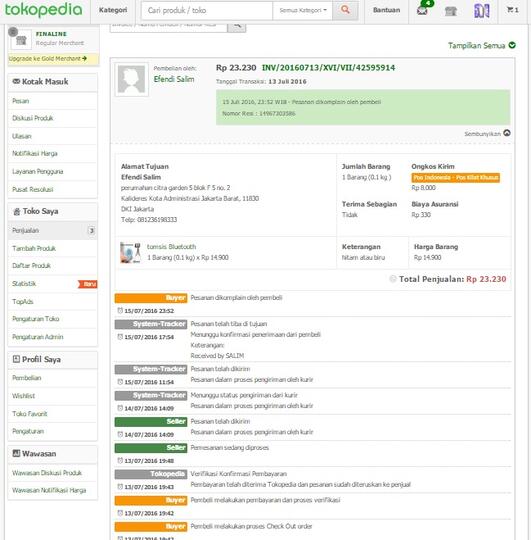Click the info icon beside Total Penjualan
This screenshot has height=540, width=531.
coord(393,279)
